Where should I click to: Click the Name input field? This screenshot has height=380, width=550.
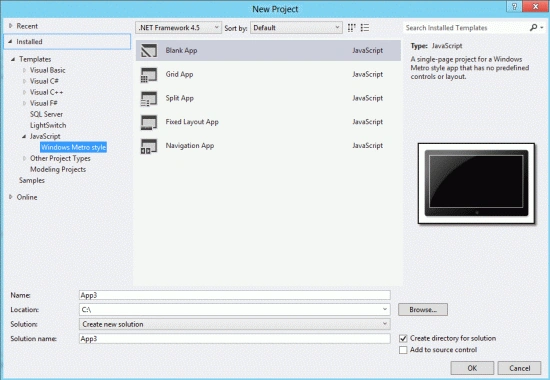[x=235, y=295]
